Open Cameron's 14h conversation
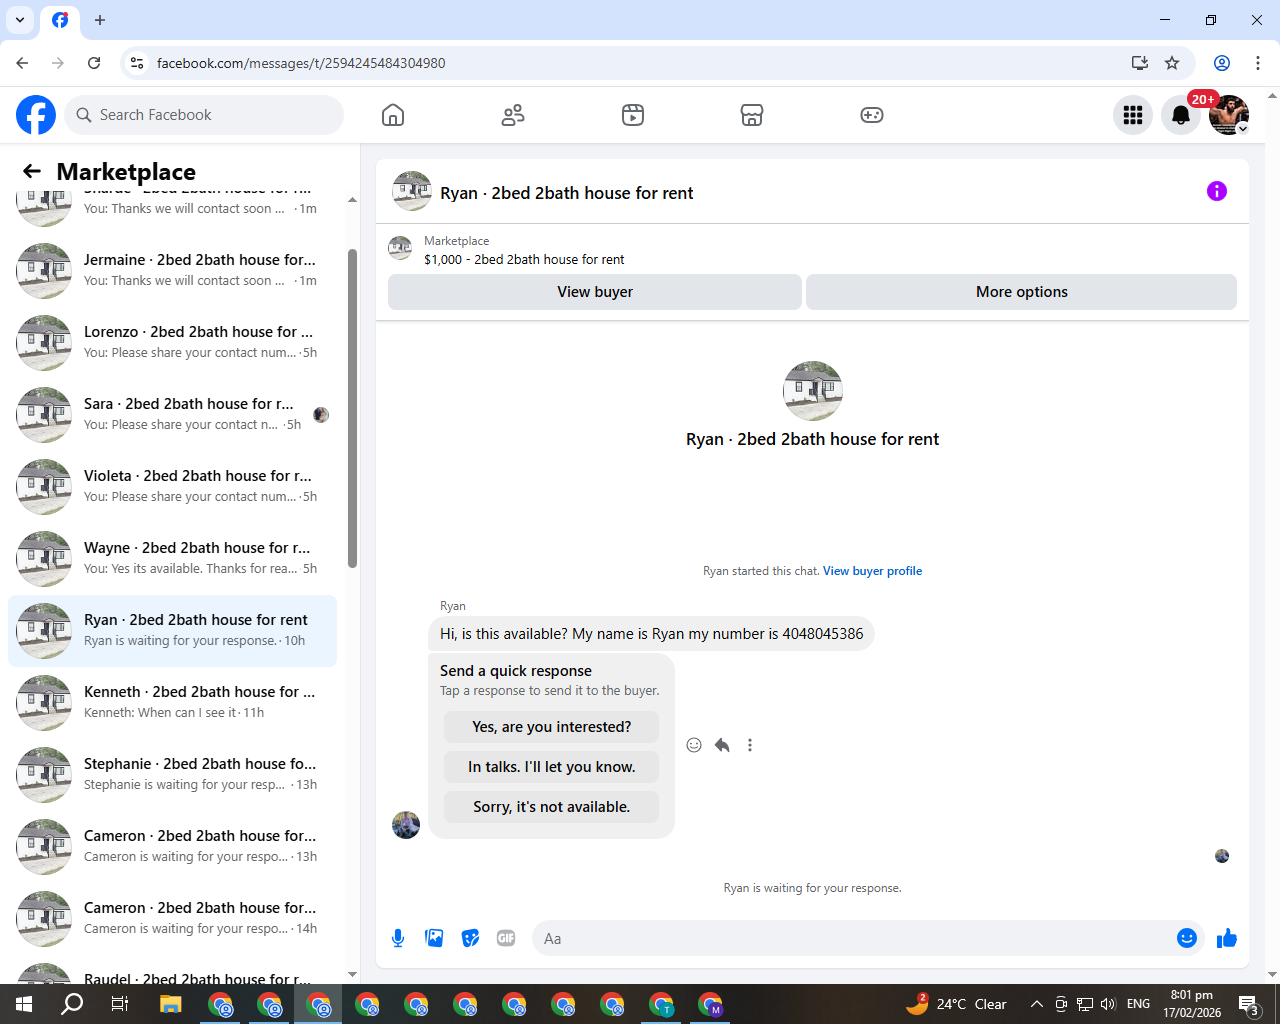 coord(172,918)
